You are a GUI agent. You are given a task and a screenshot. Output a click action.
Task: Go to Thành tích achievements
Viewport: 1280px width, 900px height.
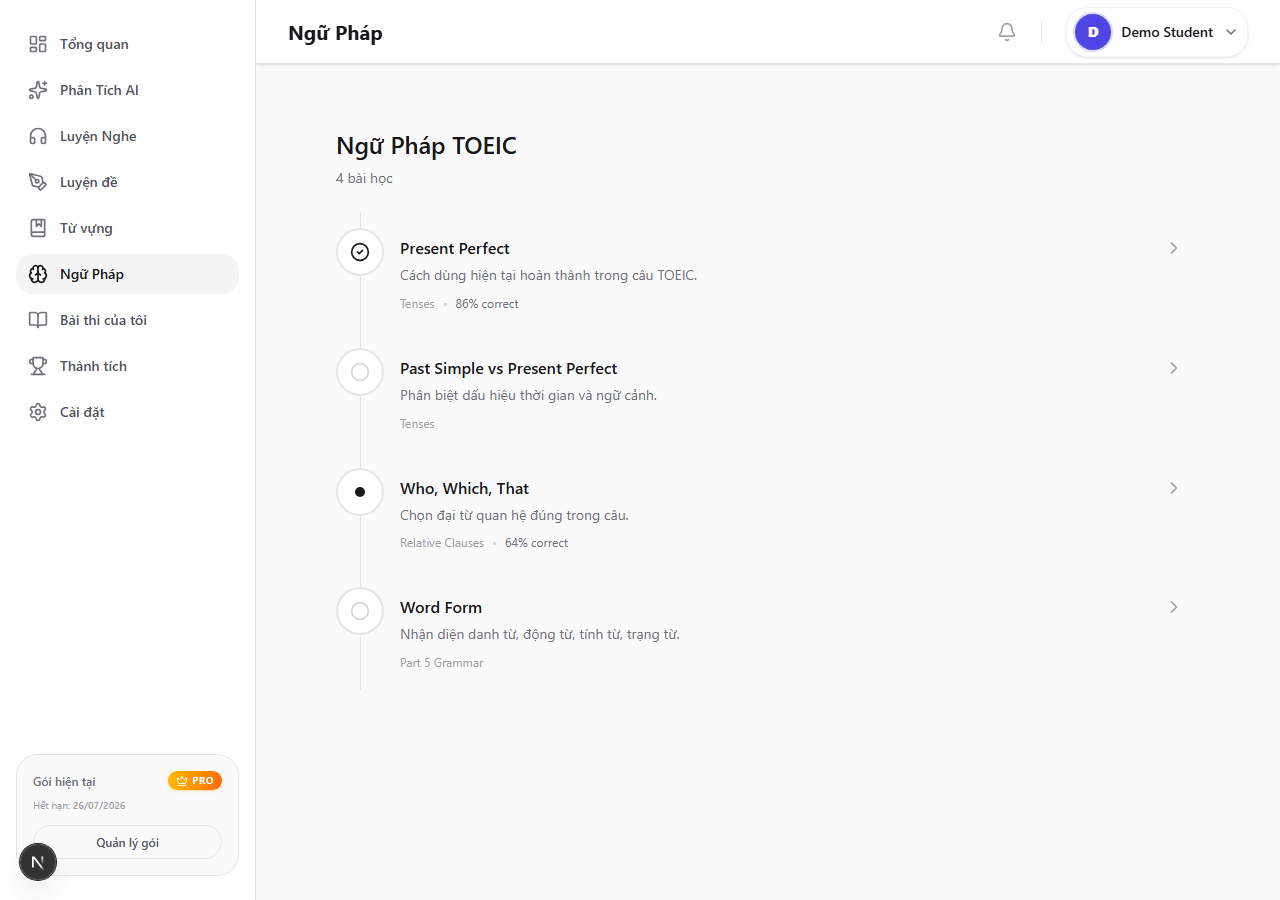pos(127,366)
